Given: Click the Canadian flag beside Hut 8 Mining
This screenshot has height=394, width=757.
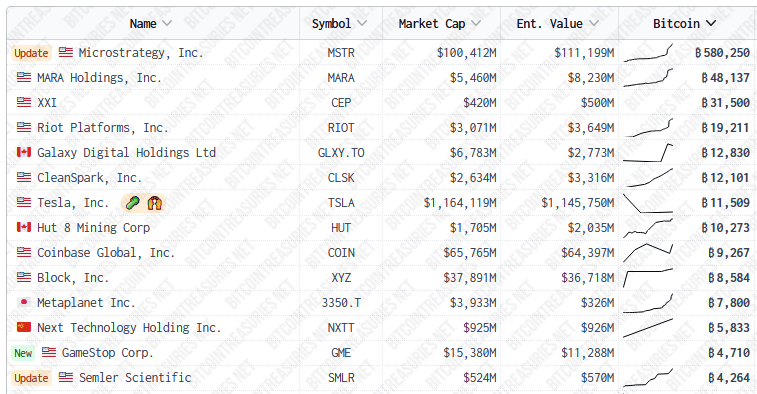Looking at the screenshot, I should click(x=24, y=227).
